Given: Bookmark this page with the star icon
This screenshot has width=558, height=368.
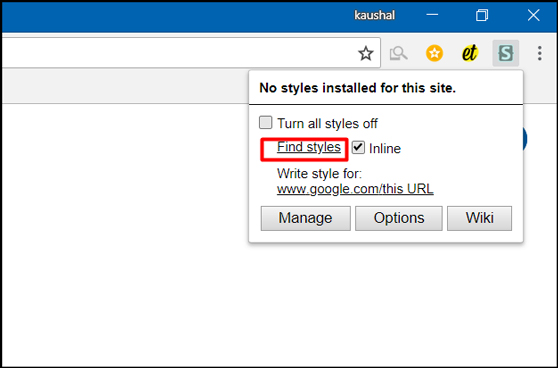Looking at the screenshot, I should (x=365, y=53).
